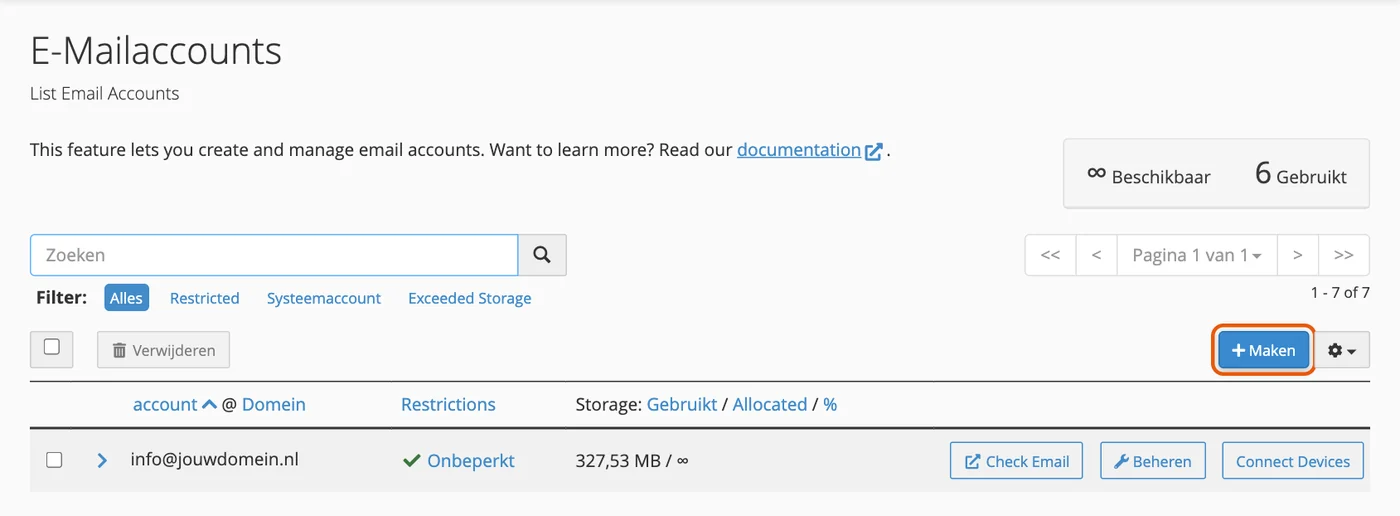The image size is (1400, 516).
Task: Go to first page with << button
Action: (x=1050, y=255)
